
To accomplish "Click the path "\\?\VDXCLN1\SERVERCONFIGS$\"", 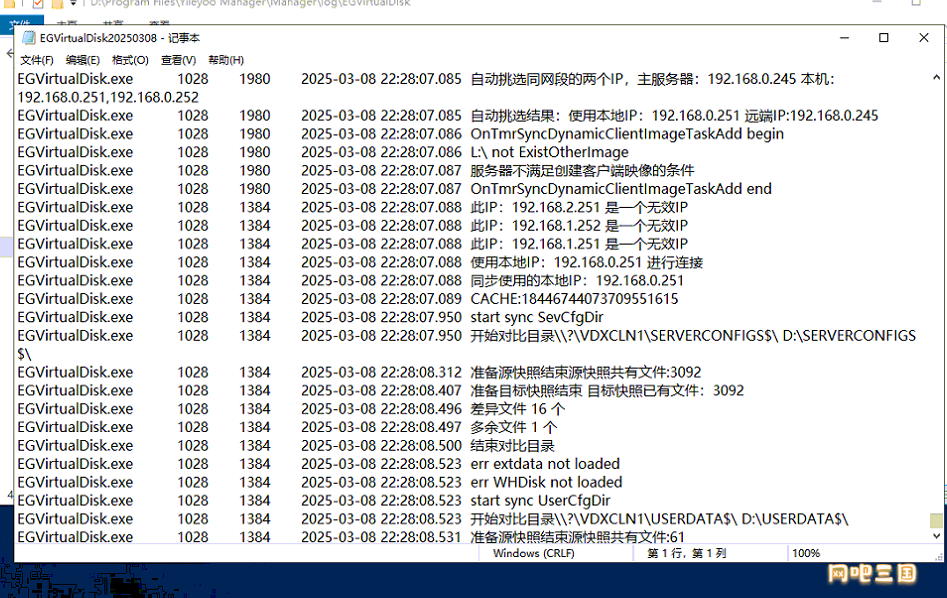I will click(x=667, y=335).
